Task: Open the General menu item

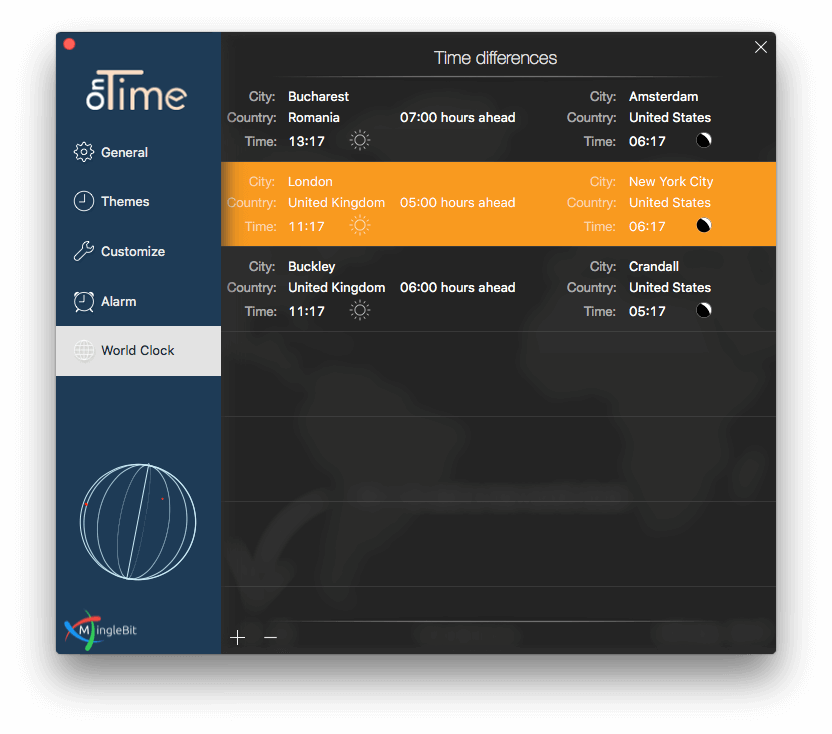Action: pos(138,152)
